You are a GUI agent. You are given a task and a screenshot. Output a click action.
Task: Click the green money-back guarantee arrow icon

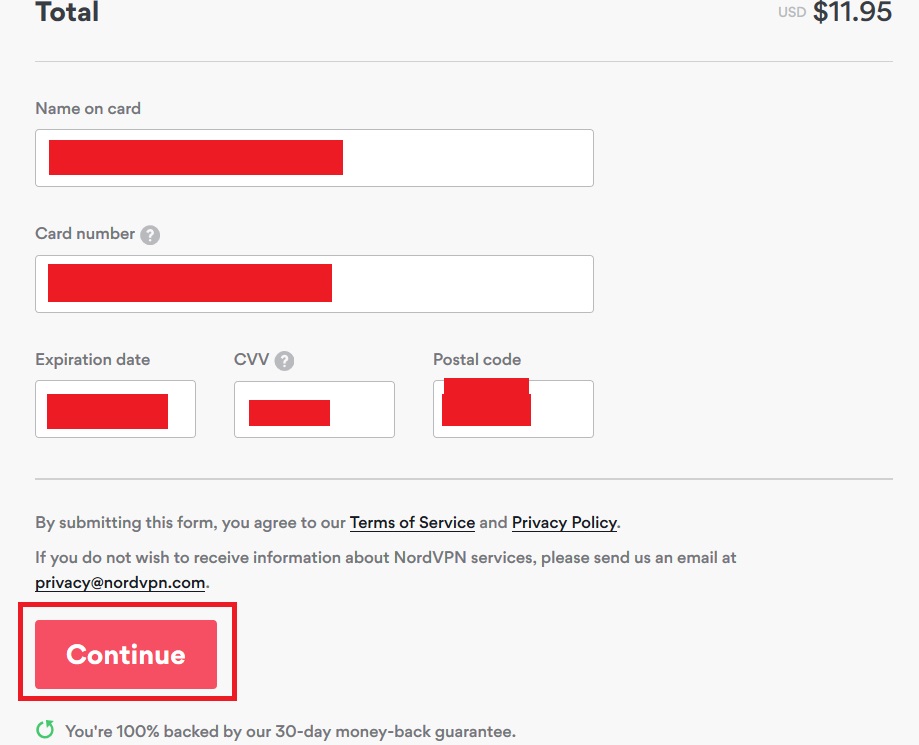(x=45, y=729)
